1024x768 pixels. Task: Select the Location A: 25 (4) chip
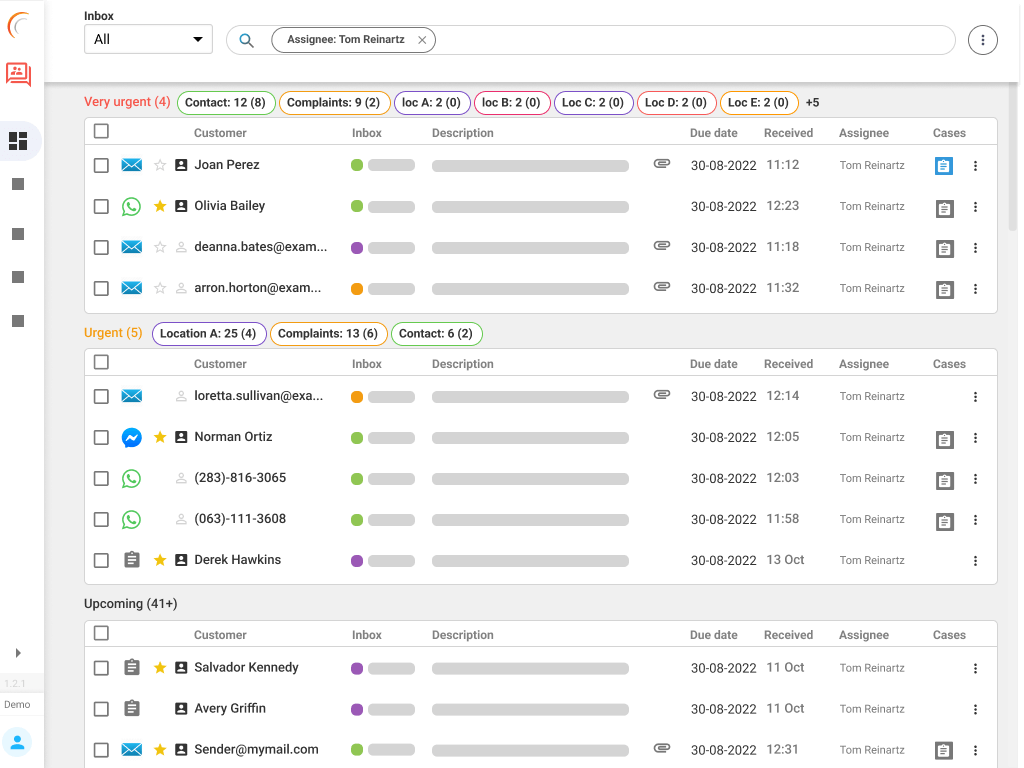pyautogui.click(x=209, y=334)
